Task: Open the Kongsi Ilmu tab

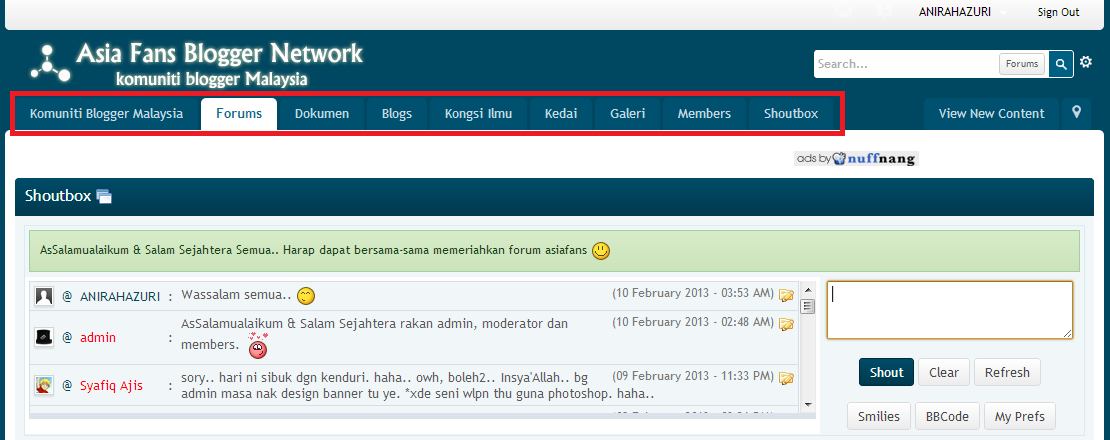Action: click(x=479, y=113)
